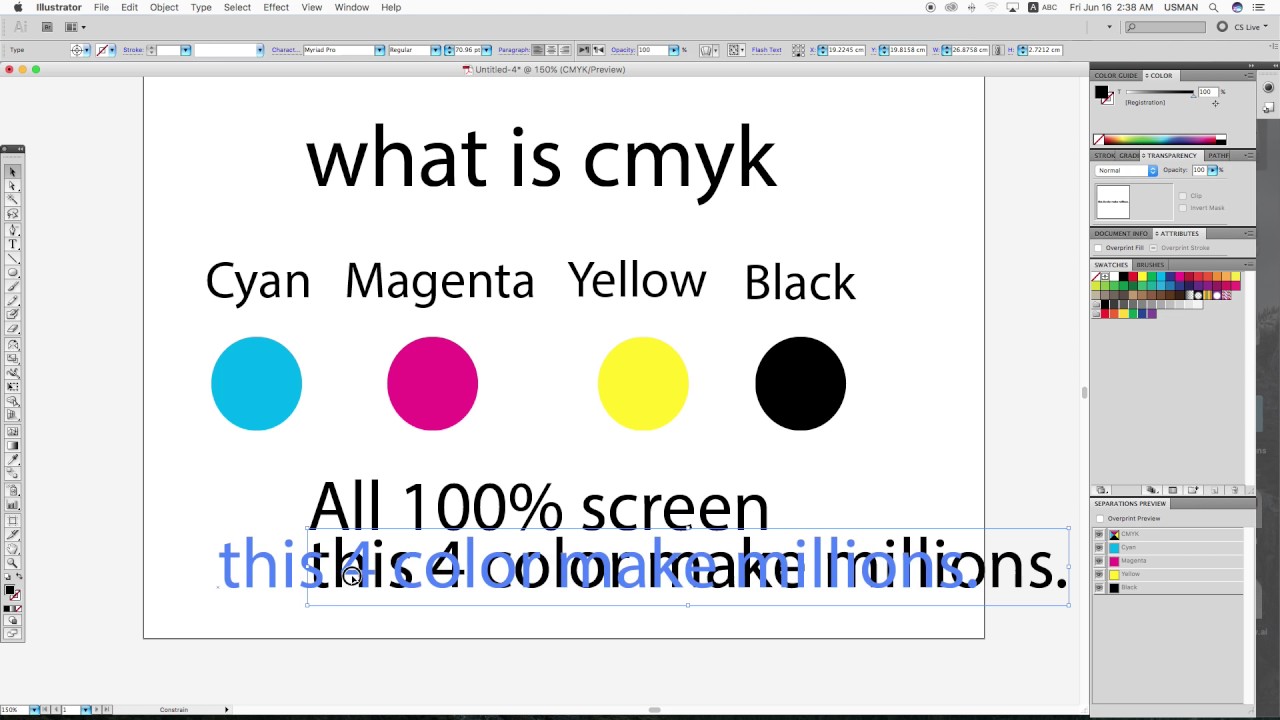Open the Myriad Pro font dropdown

pos(379,50)
